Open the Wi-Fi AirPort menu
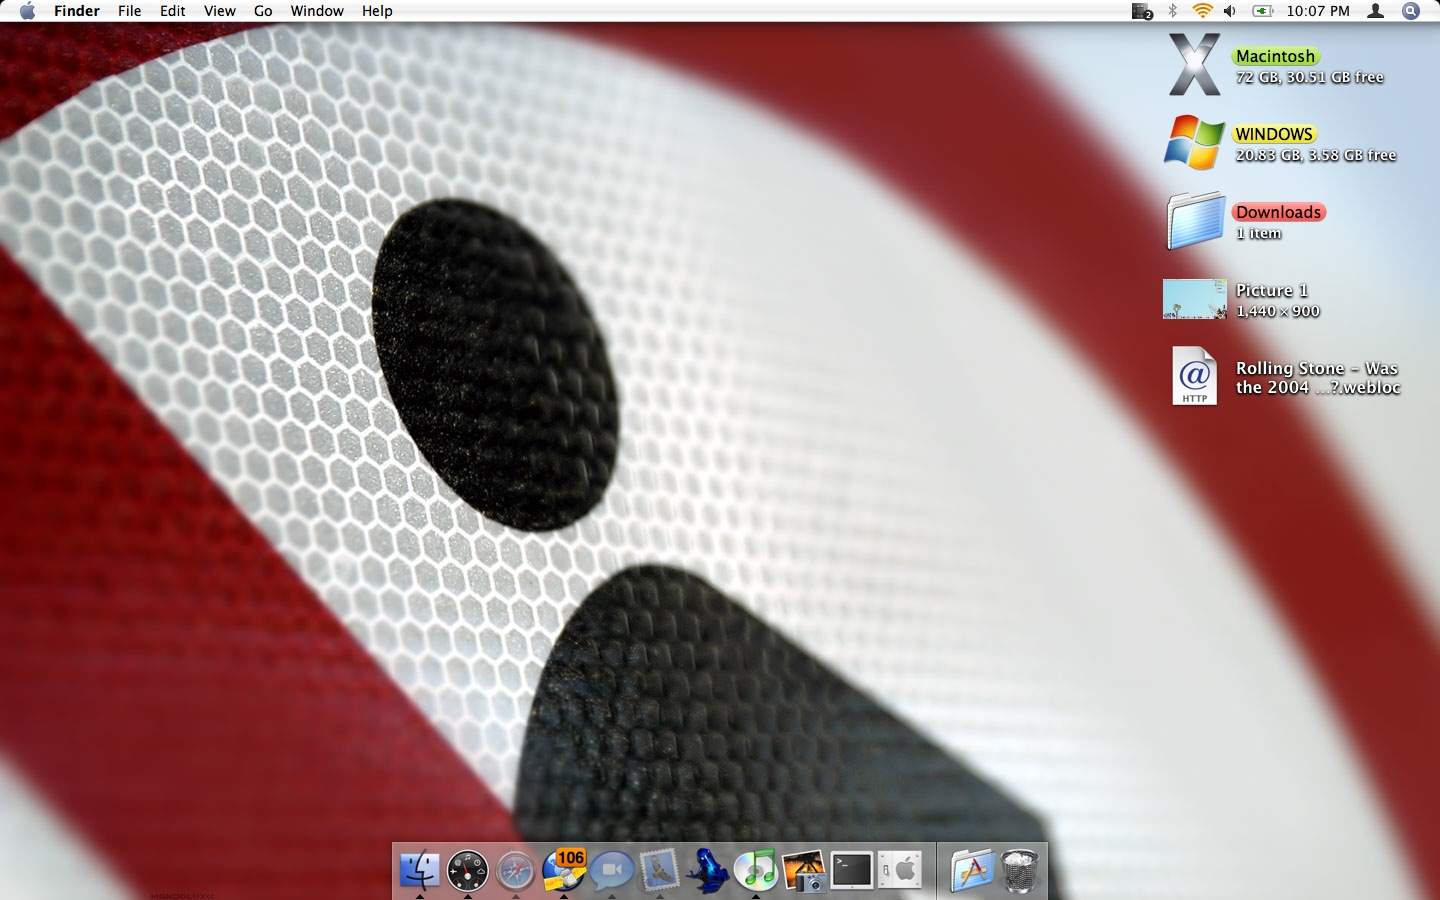Viewport: 1440px width, 900px height. (x=1202, y=11)
